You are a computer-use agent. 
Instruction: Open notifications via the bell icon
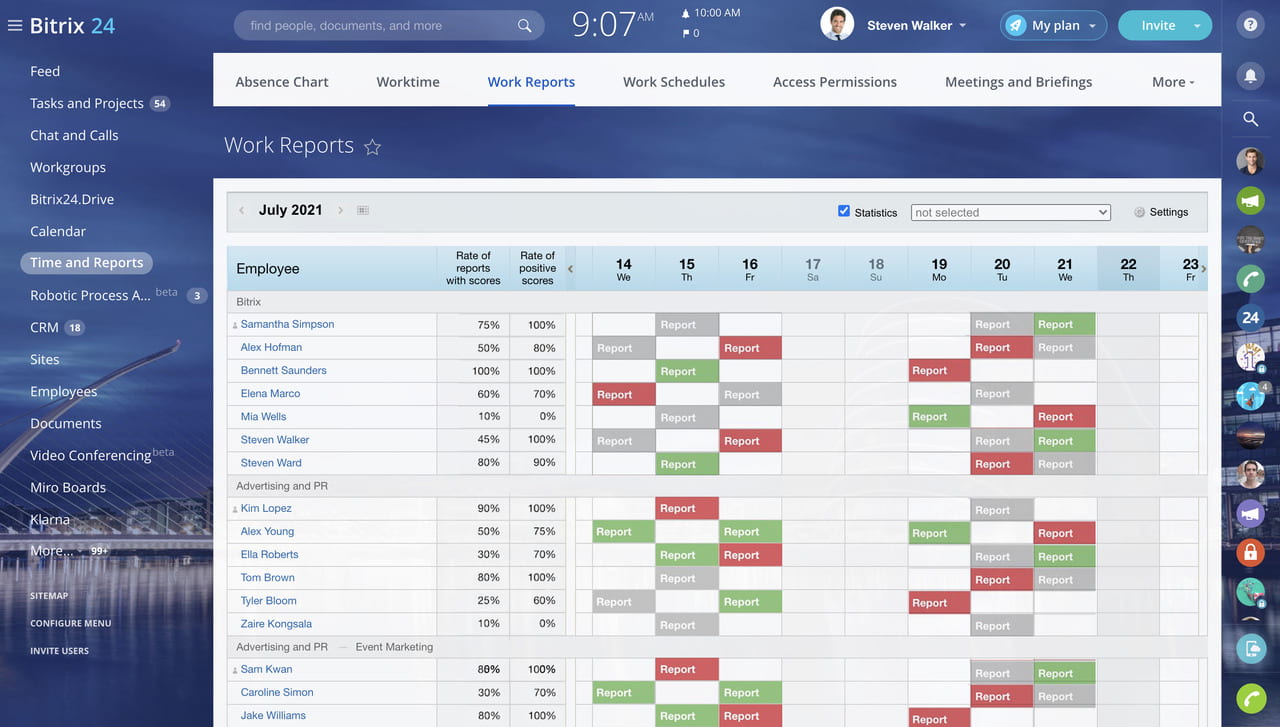[1250, 75]
